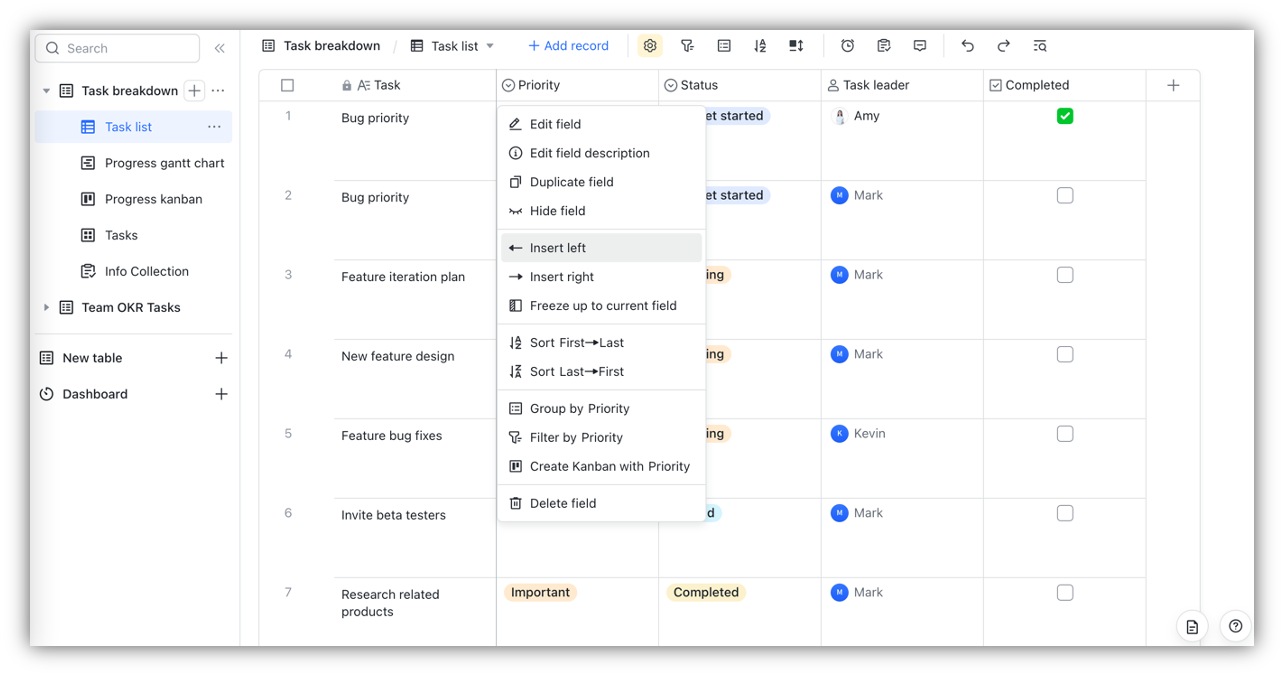Open the search records icon

click(x=1039, y=45)
